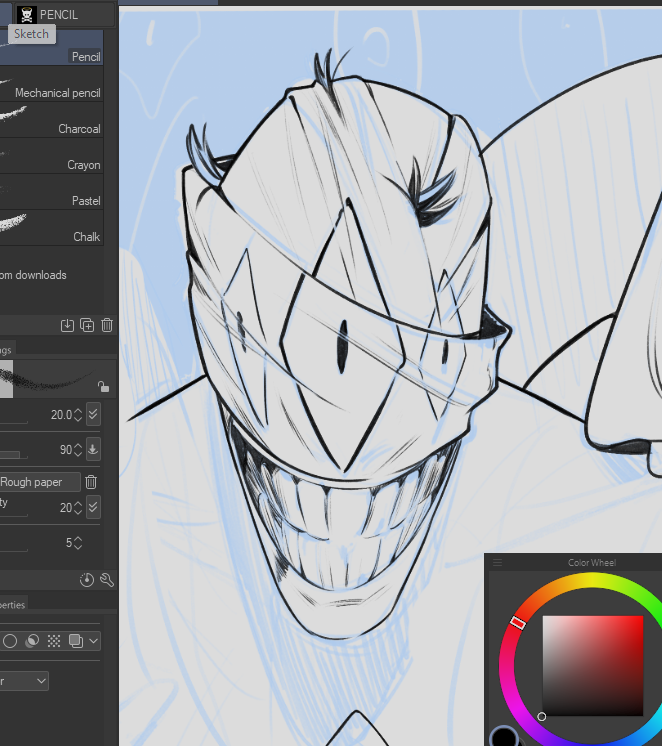Image resolution: width=662 pixels, height=746 pixels.
Task: Adjust the 90 value stepper
Action: pos(78,450)
